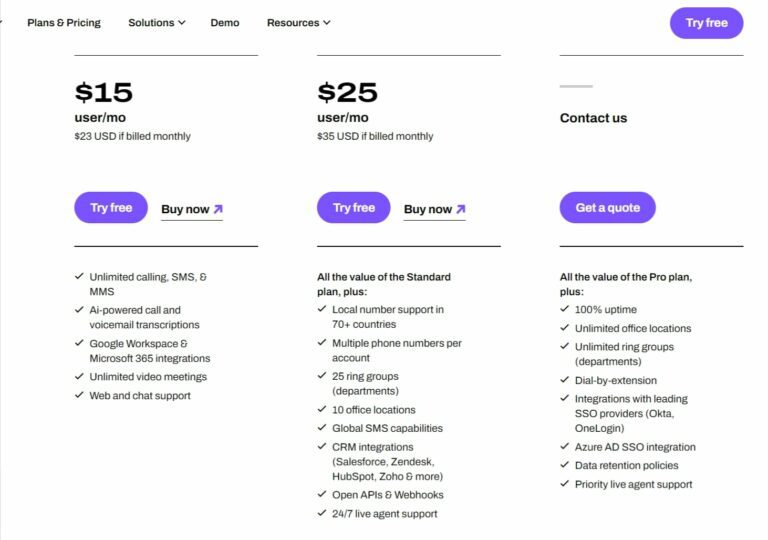
Task: Click checkmark beside 24/7 live agent support
Action: click(x=322, y=514)
